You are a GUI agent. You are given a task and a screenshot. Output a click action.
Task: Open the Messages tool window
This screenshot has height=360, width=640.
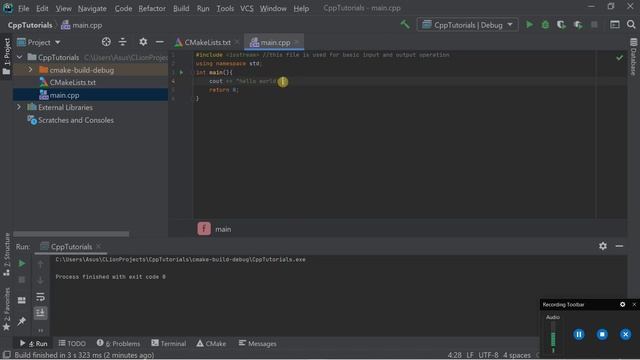pyautogui.click(x=258, y=343)
